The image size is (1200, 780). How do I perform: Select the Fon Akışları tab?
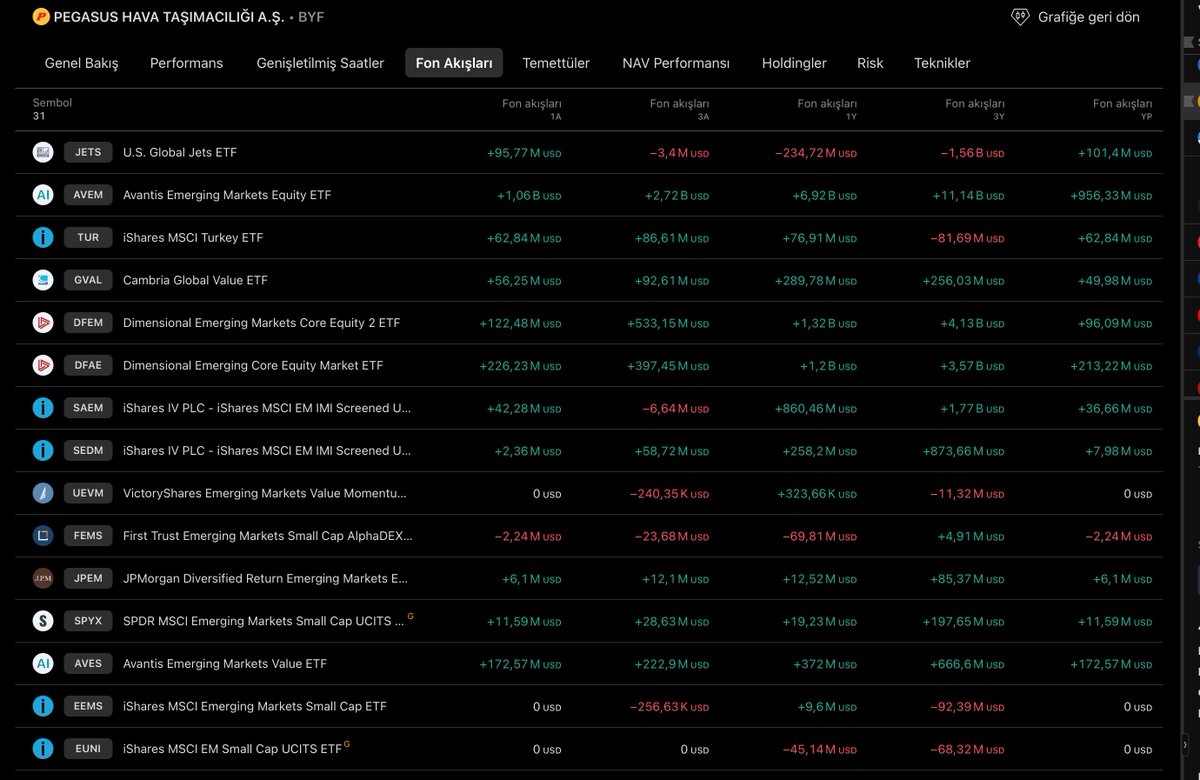click(454, 63)
